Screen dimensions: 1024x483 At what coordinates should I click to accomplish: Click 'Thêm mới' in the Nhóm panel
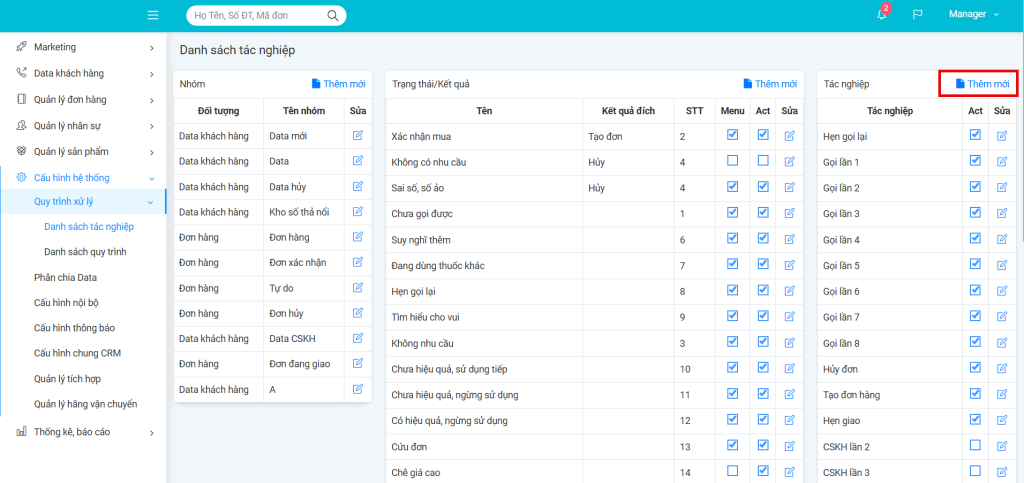click(x=338, y=84)
